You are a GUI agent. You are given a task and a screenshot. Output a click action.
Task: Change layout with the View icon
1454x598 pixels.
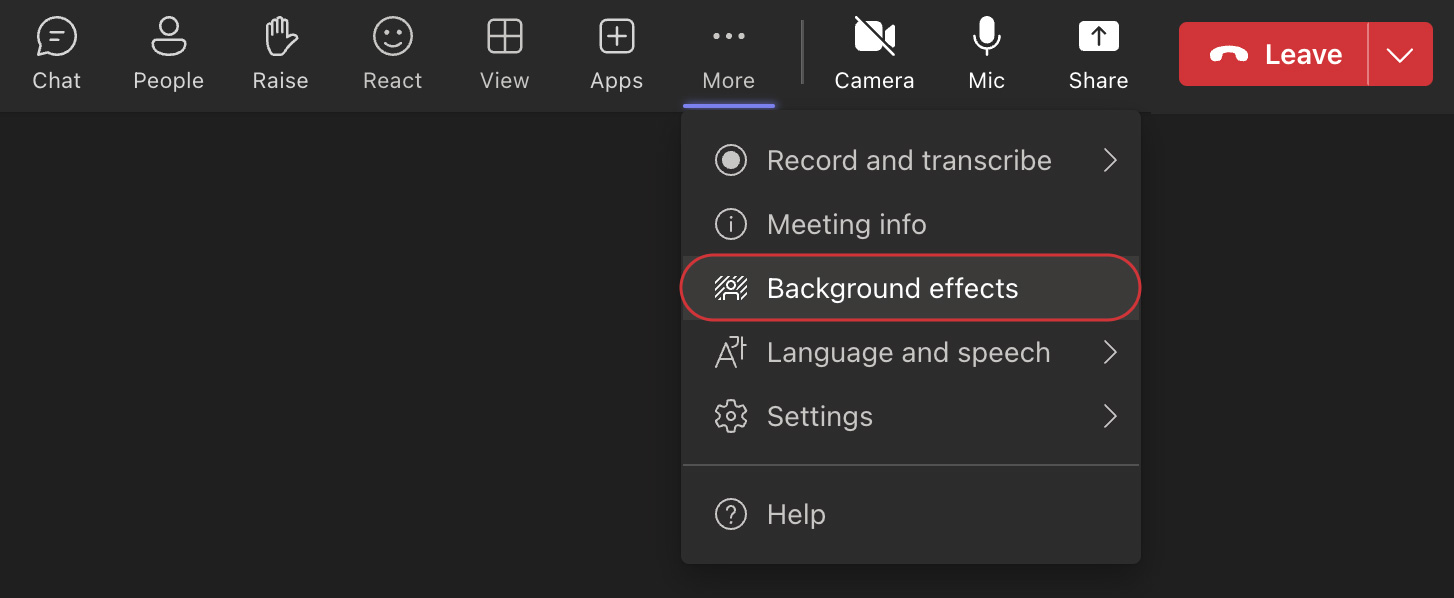point(504,50)
